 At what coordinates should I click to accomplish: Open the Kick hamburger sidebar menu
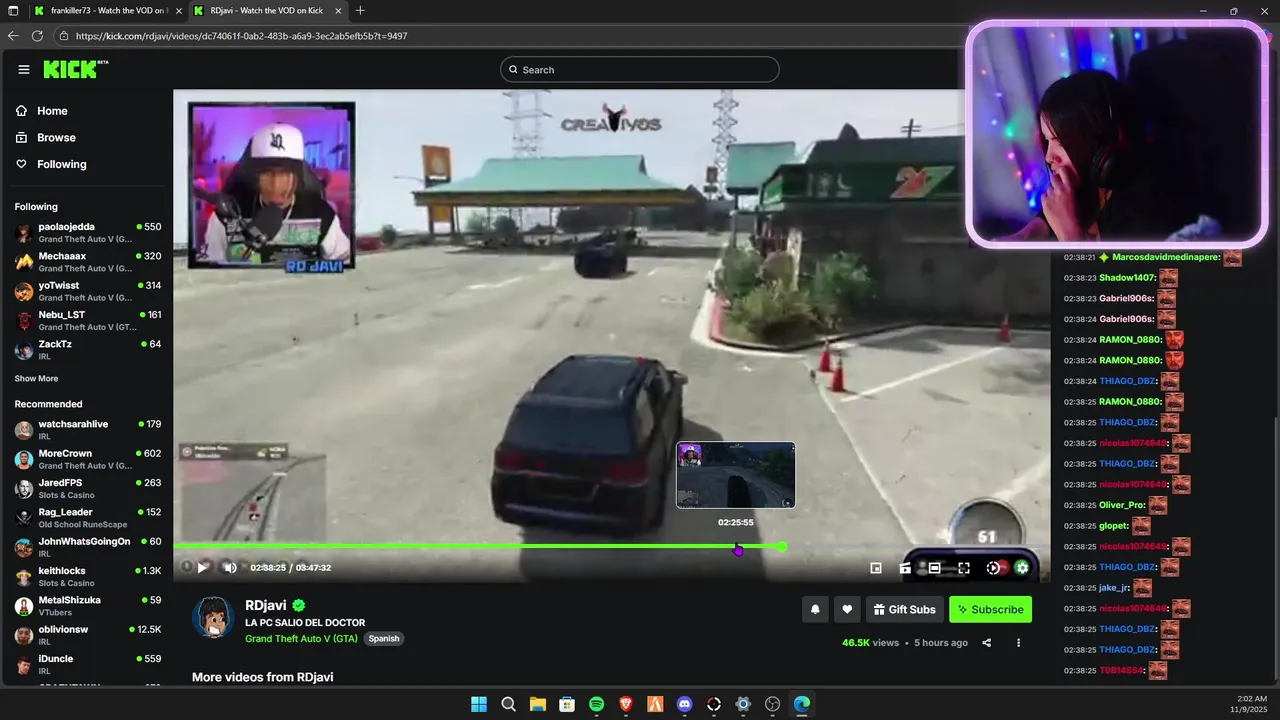(24, 69)
